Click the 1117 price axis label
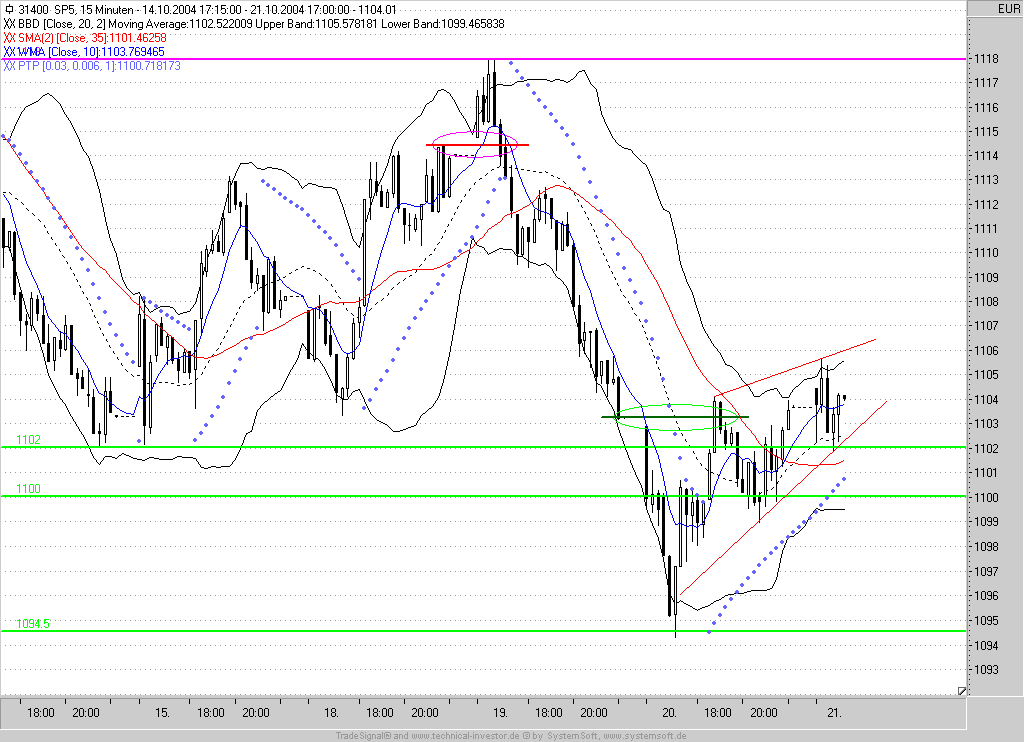The image size is (1024, 742). point(986,83)
